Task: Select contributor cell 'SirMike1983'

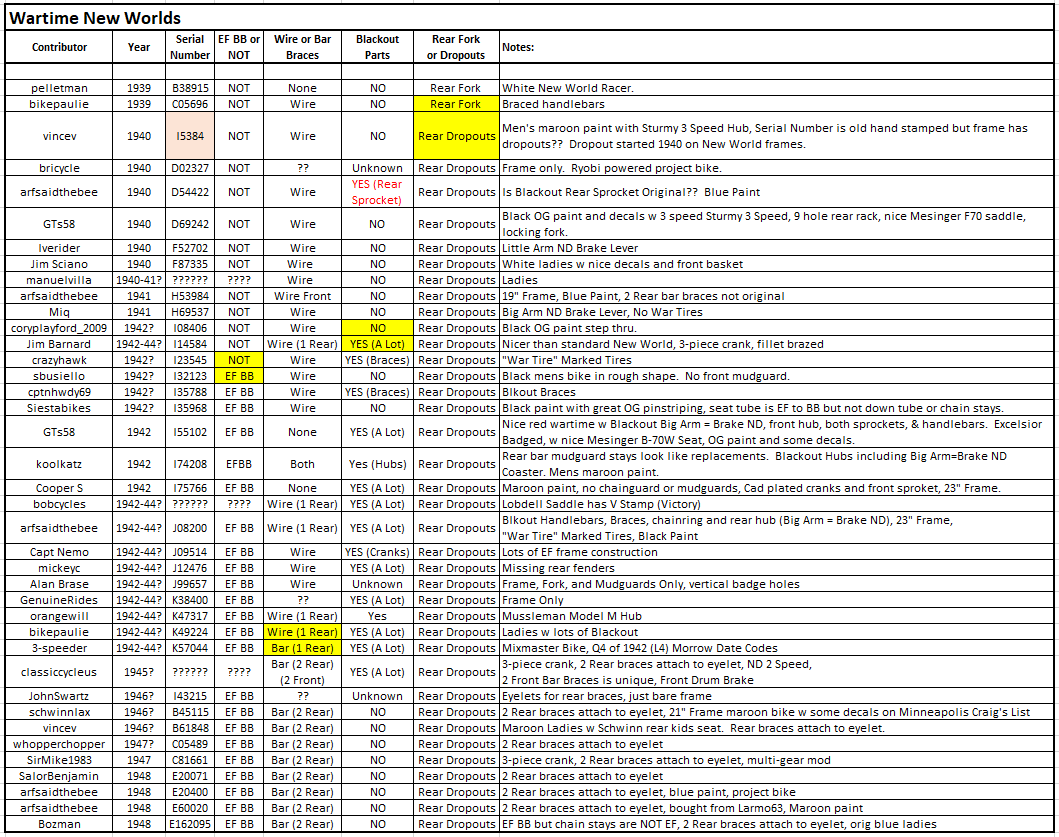Action: 59,760
